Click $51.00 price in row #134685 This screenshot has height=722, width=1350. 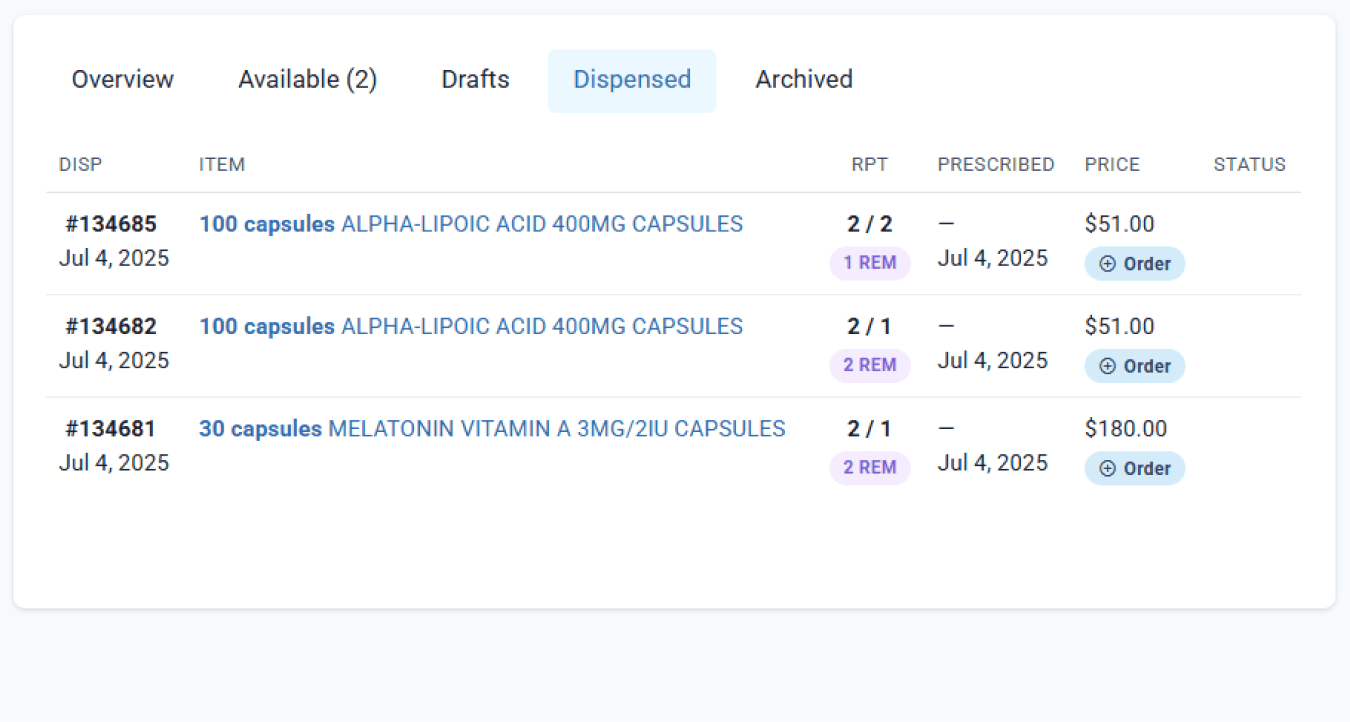(x=1120, y=224)
